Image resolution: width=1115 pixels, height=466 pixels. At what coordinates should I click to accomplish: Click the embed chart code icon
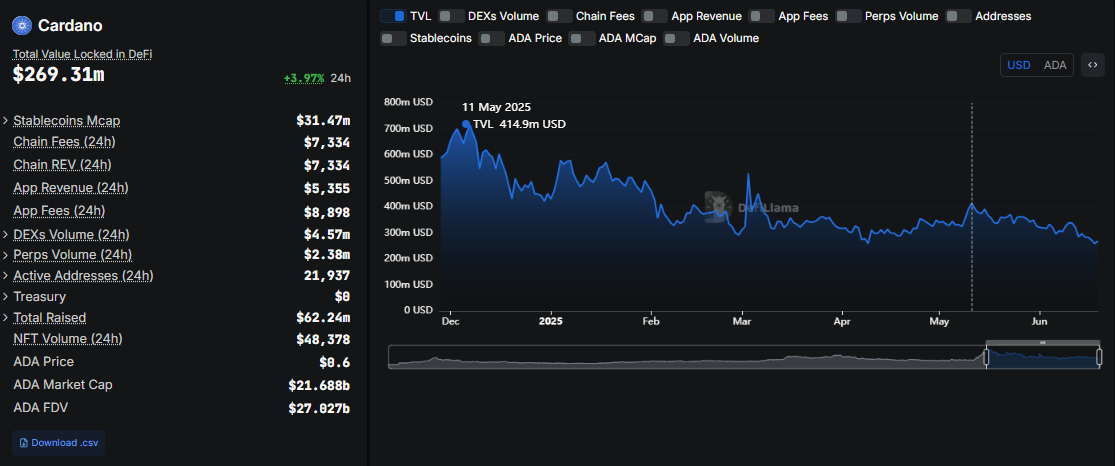pos(1093,65)
